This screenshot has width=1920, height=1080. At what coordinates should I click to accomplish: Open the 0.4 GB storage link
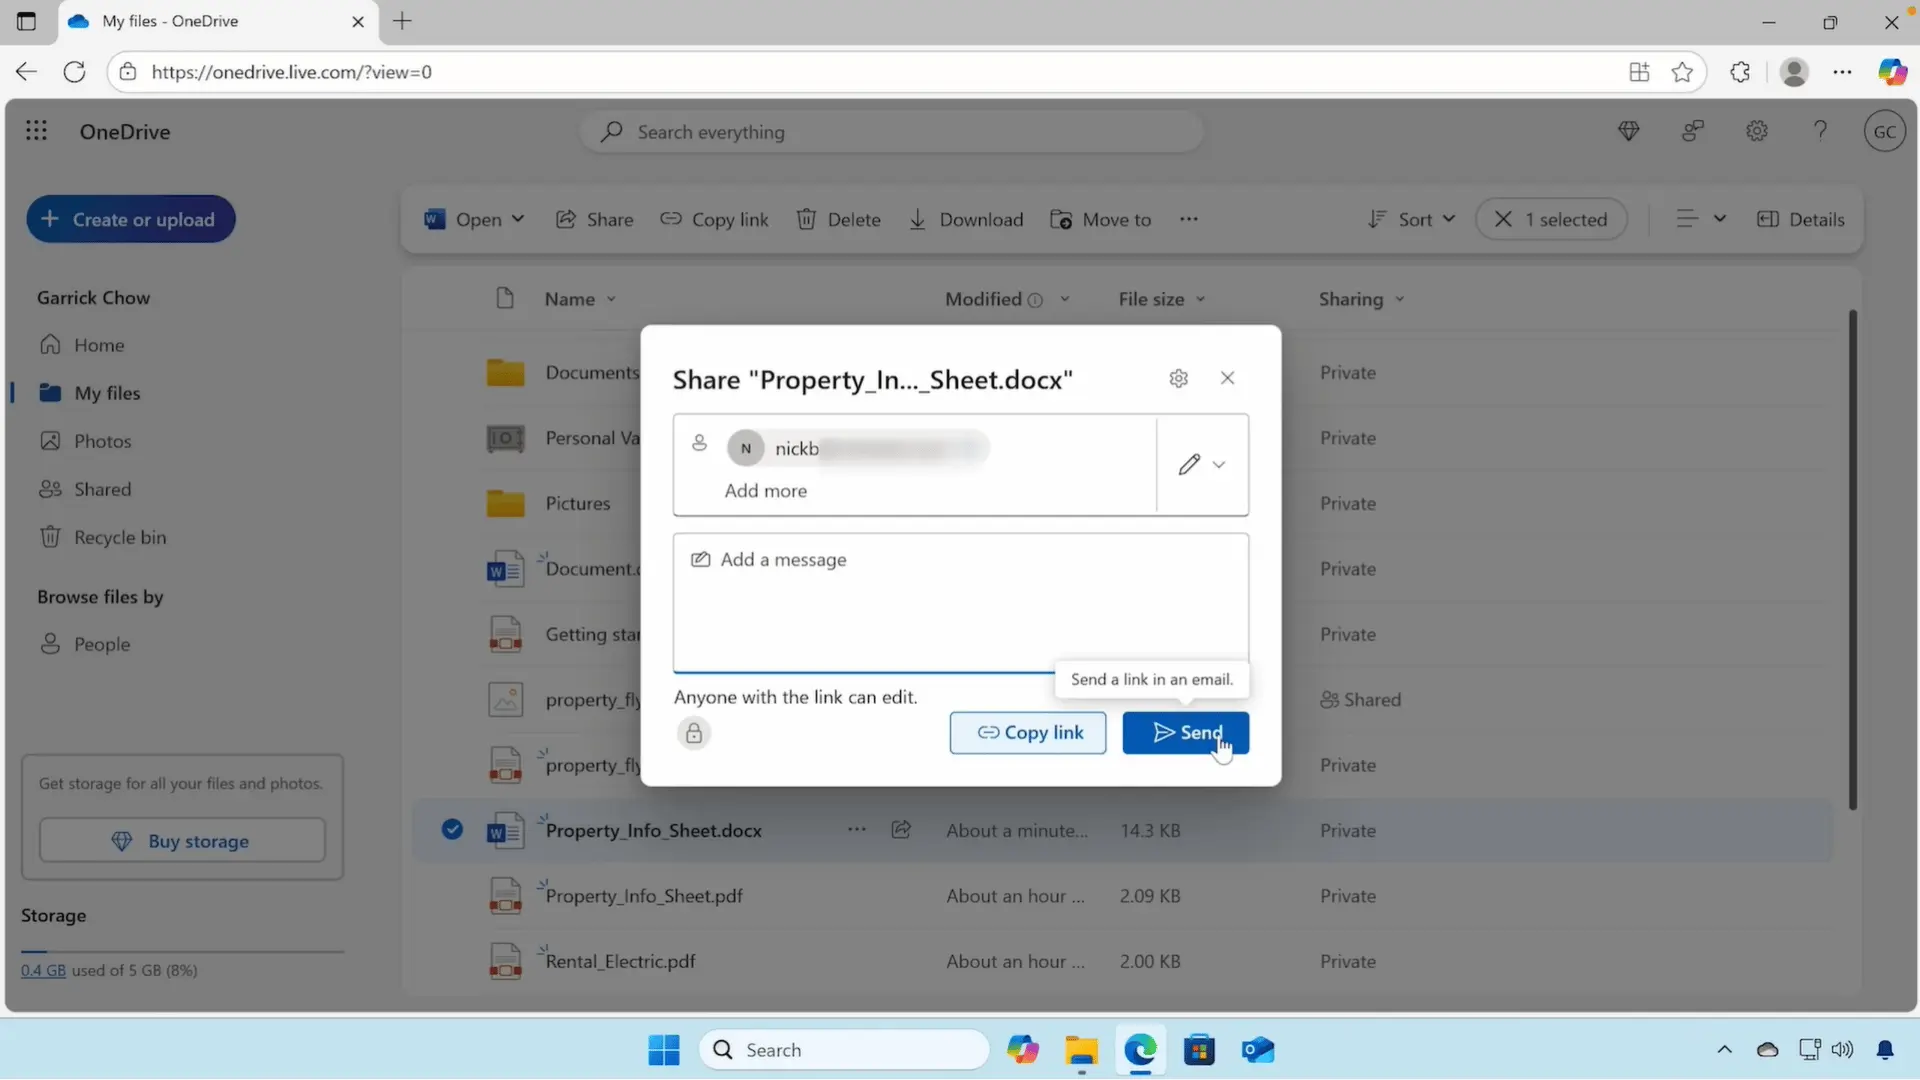(43, 971)
